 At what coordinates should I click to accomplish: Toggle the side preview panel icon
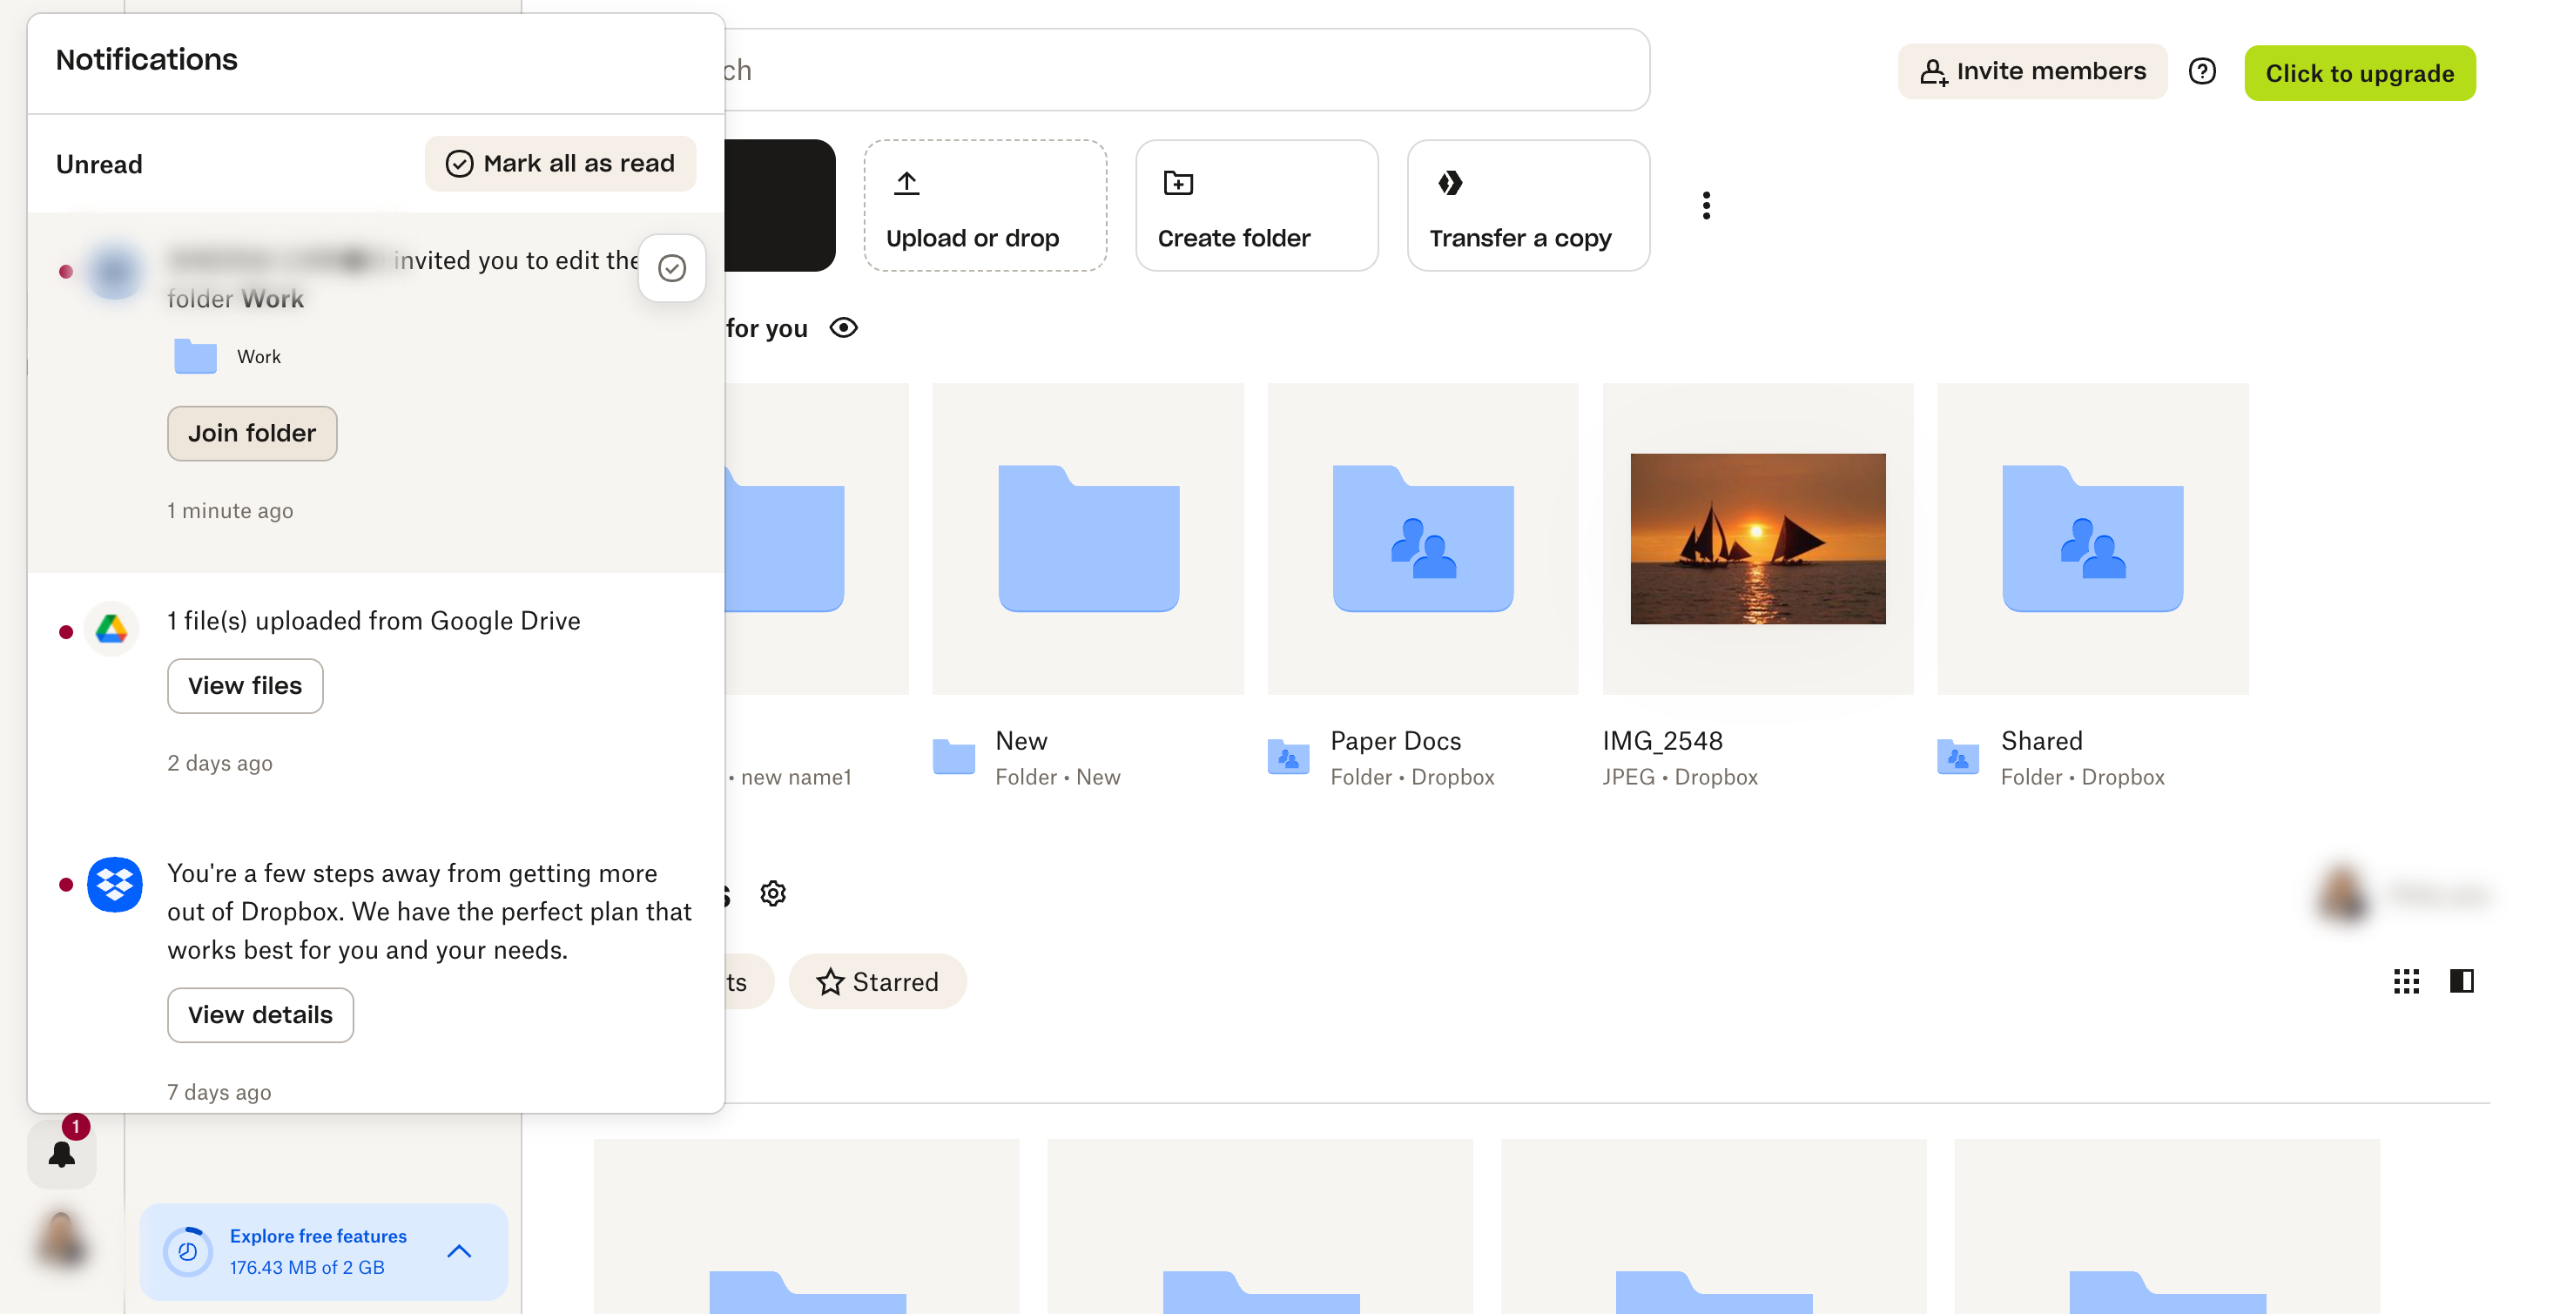[2461, 981]
